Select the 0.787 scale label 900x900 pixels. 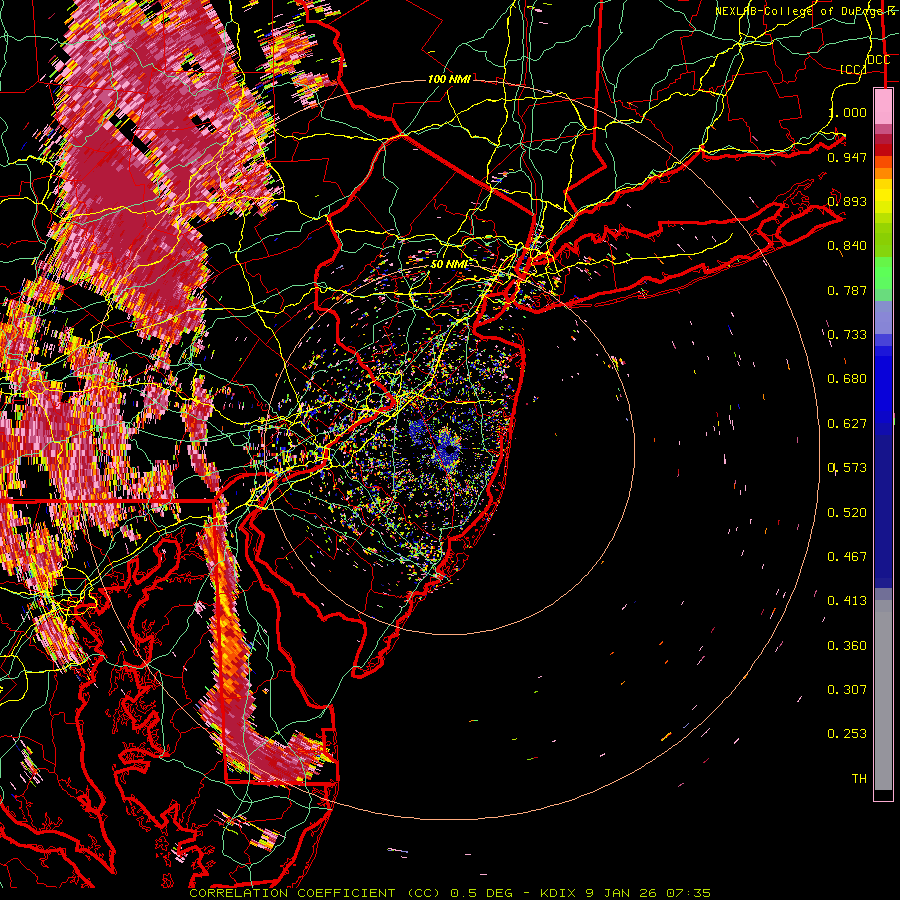click(847, 290)
